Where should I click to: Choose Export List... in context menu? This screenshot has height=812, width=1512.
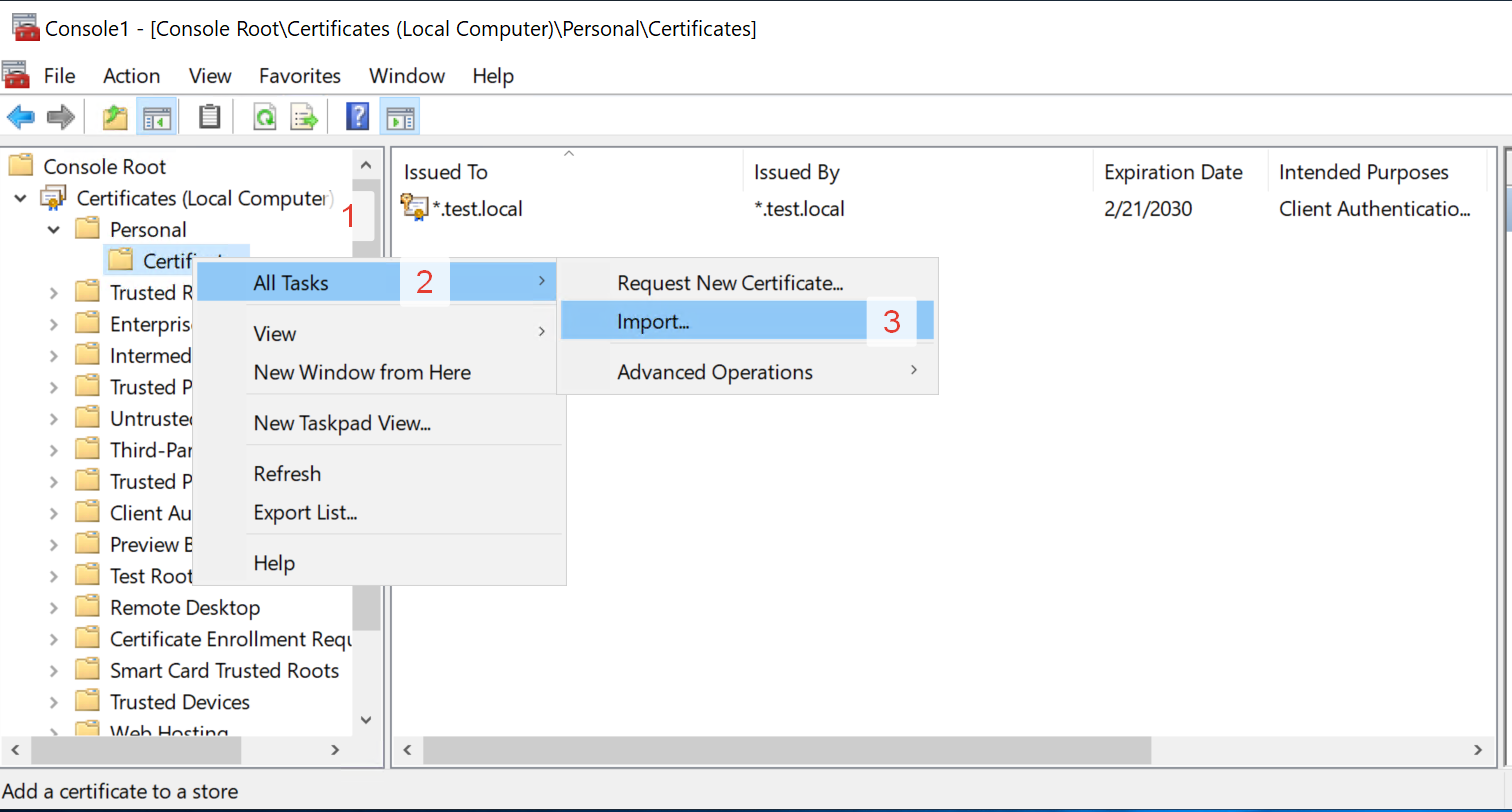click(379, 513)
